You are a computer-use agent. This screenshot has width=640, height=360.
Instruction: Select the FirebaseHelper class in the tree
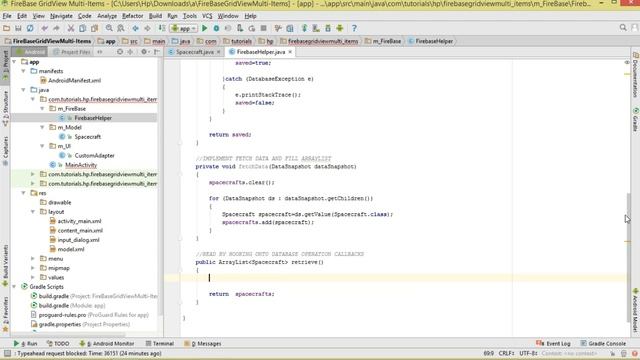coord(93,118)
